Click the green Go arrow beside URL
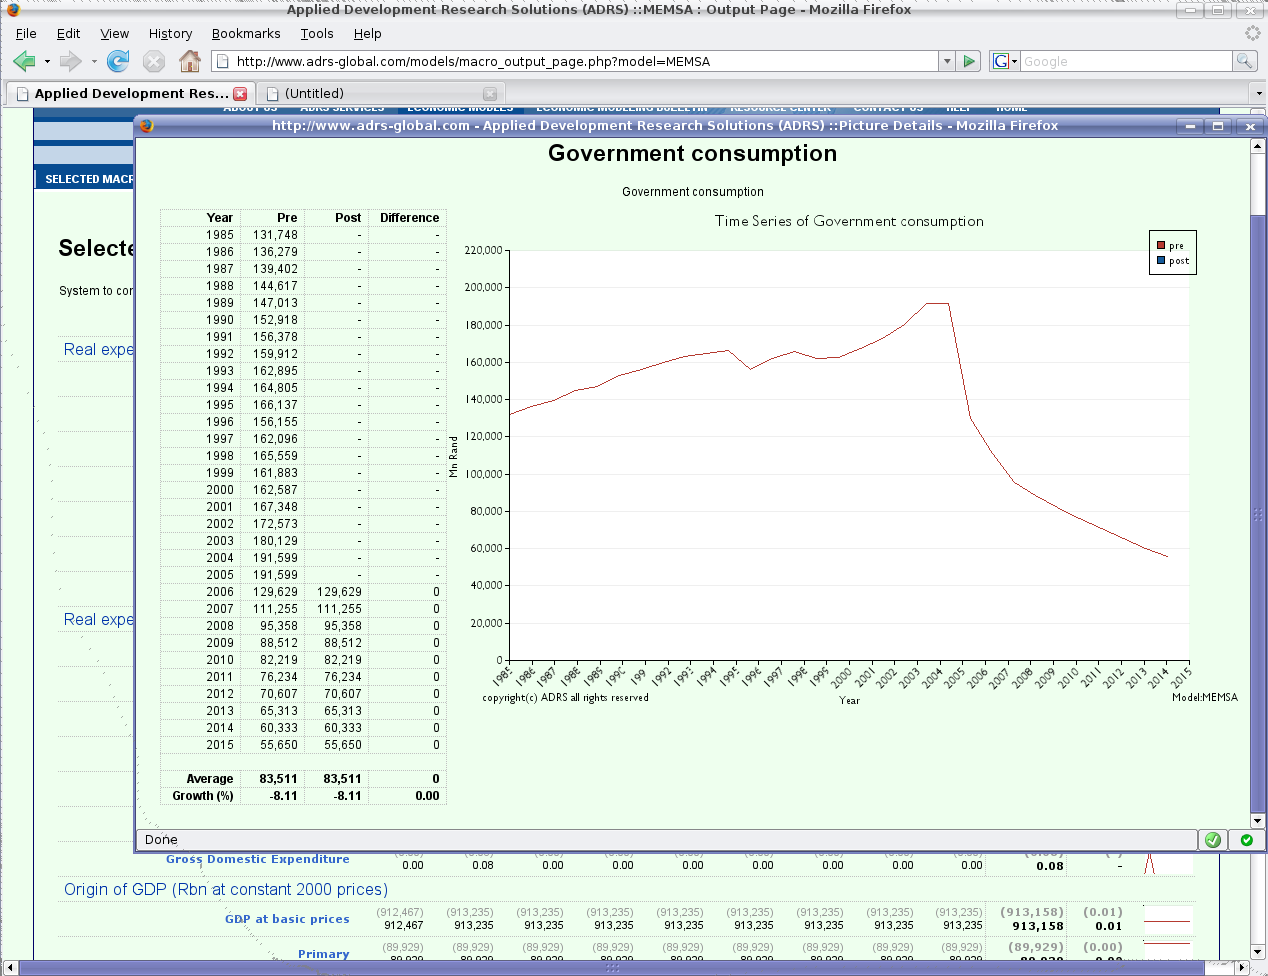1268x976 pixels. click(968, 62)
